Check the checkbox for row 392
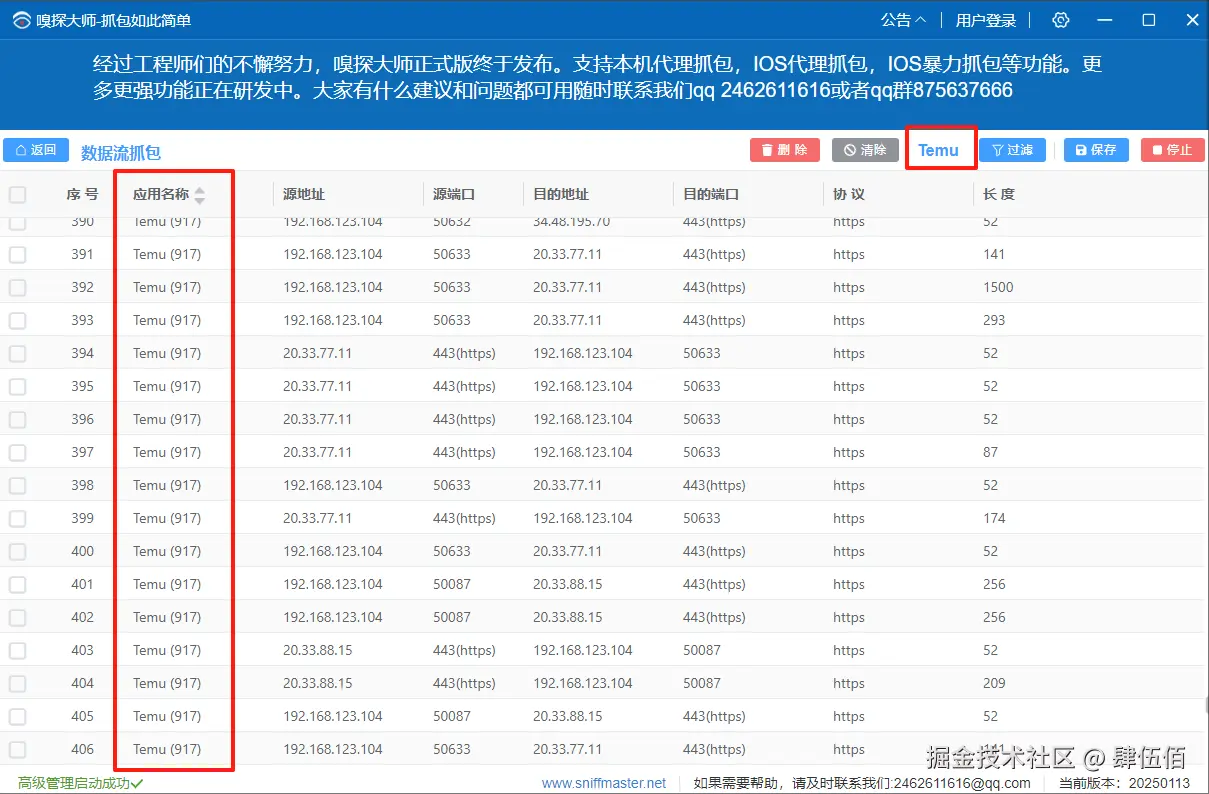The image size is (1209, 794). click(17, 287)
